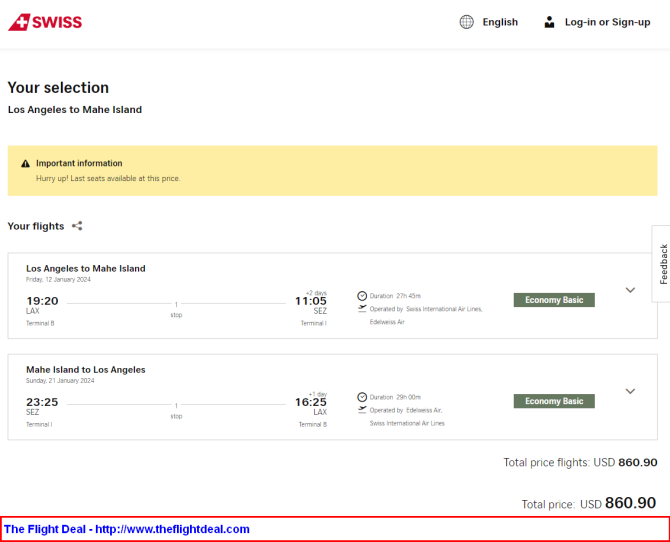Click the warning triangle icon
This screenshot has height=542, width=670.
[26, 163]
